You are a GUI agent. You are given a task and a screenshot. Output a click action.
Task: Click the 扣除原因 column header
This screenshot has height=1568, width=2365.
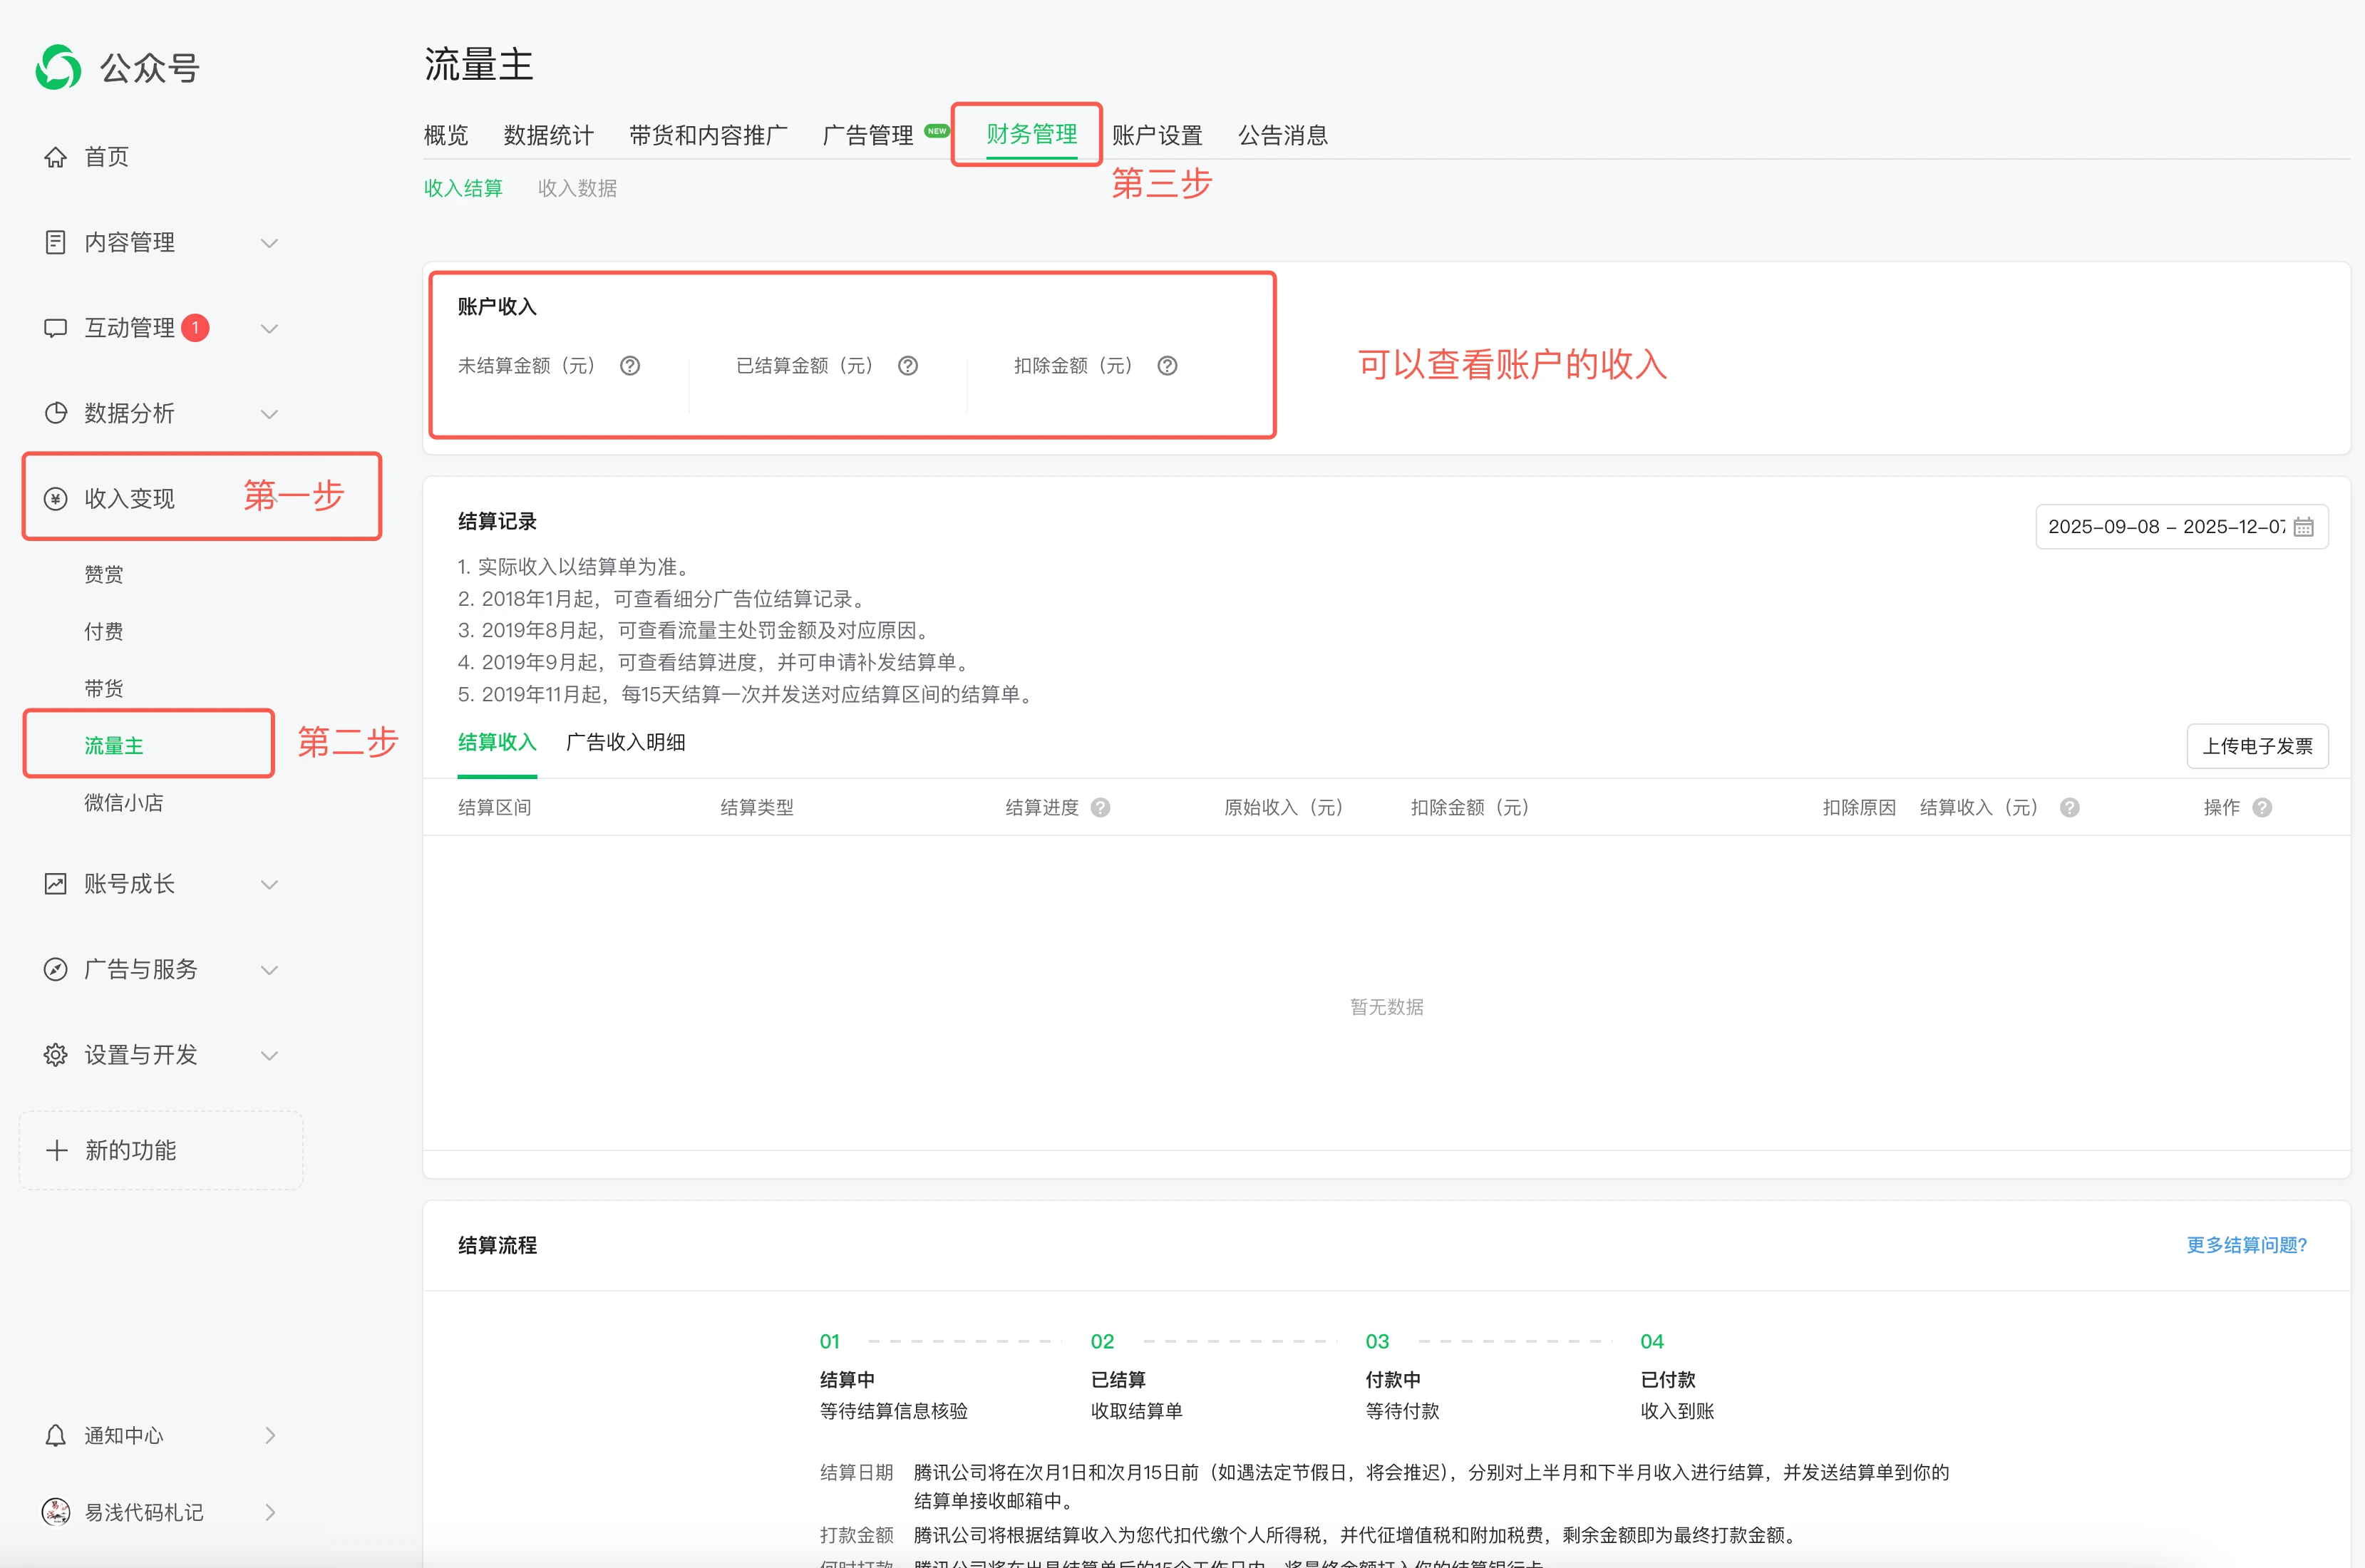1859,808
